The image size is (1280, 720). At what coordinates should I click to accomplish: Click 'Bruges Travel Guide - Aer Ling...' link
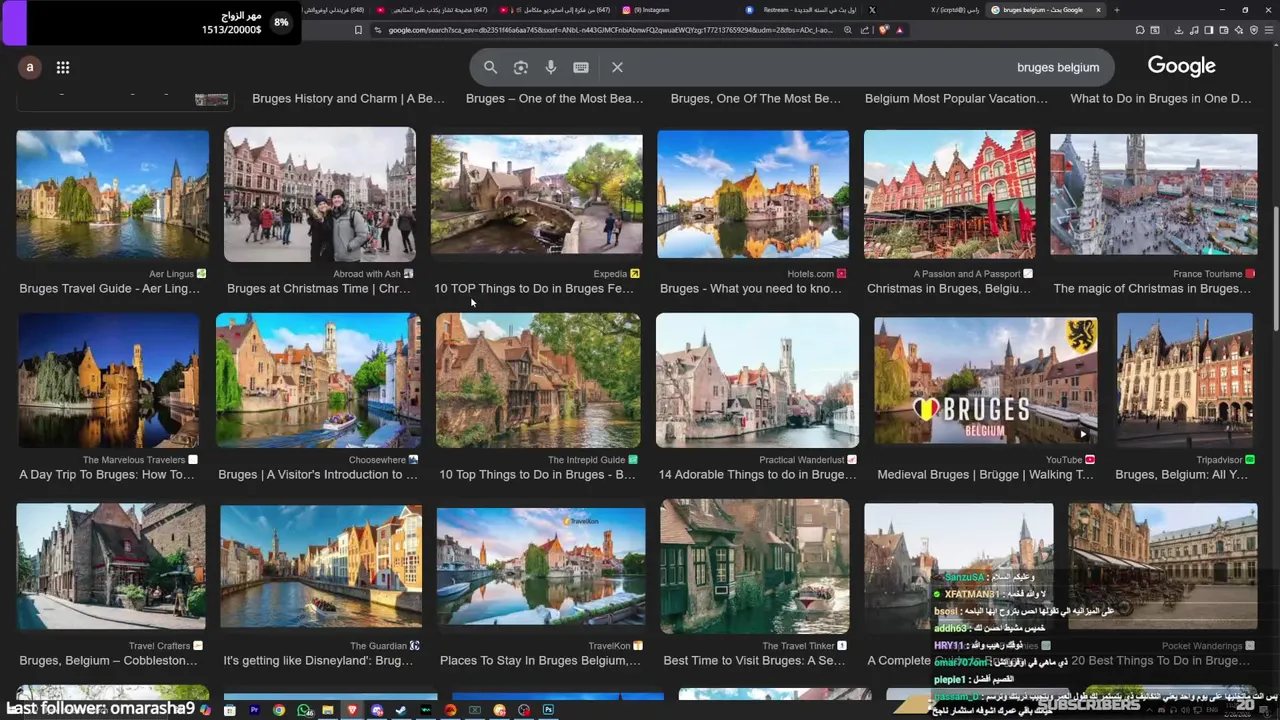coord(110,289)
